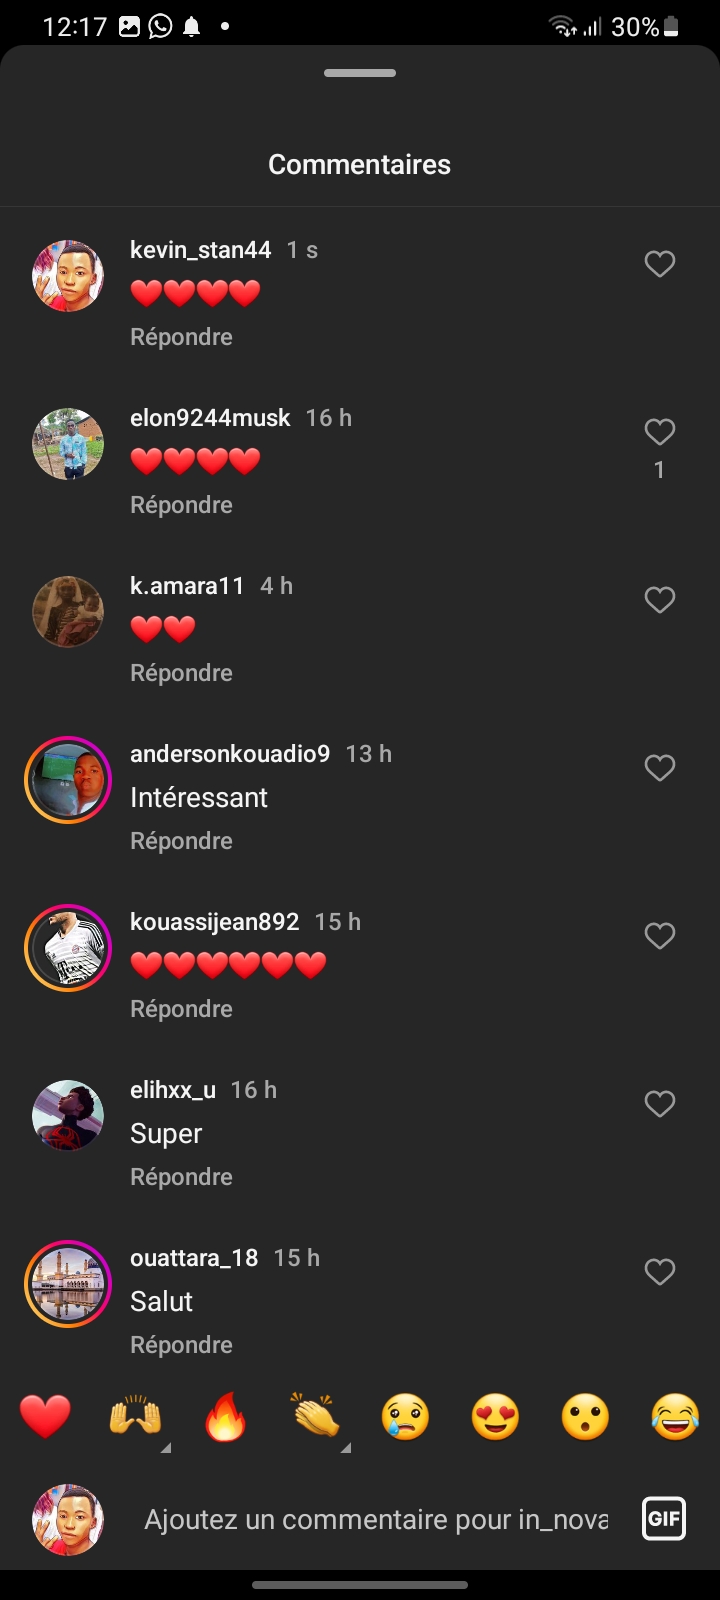720x1600 pixels.
Task: Insert the heart-eyes face emoji
Action: 495,1417
